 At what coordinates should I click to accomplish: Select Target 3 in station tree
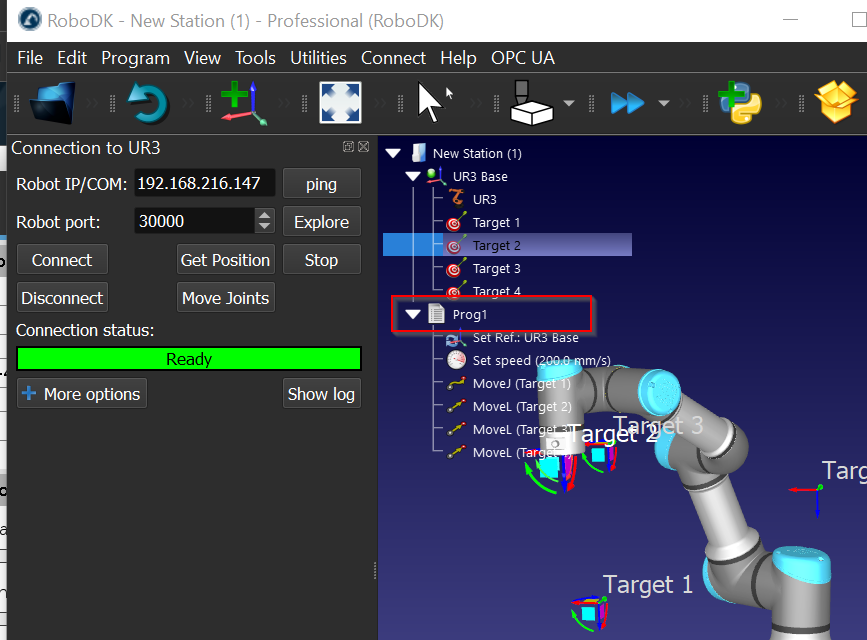(x=497, y=268)
